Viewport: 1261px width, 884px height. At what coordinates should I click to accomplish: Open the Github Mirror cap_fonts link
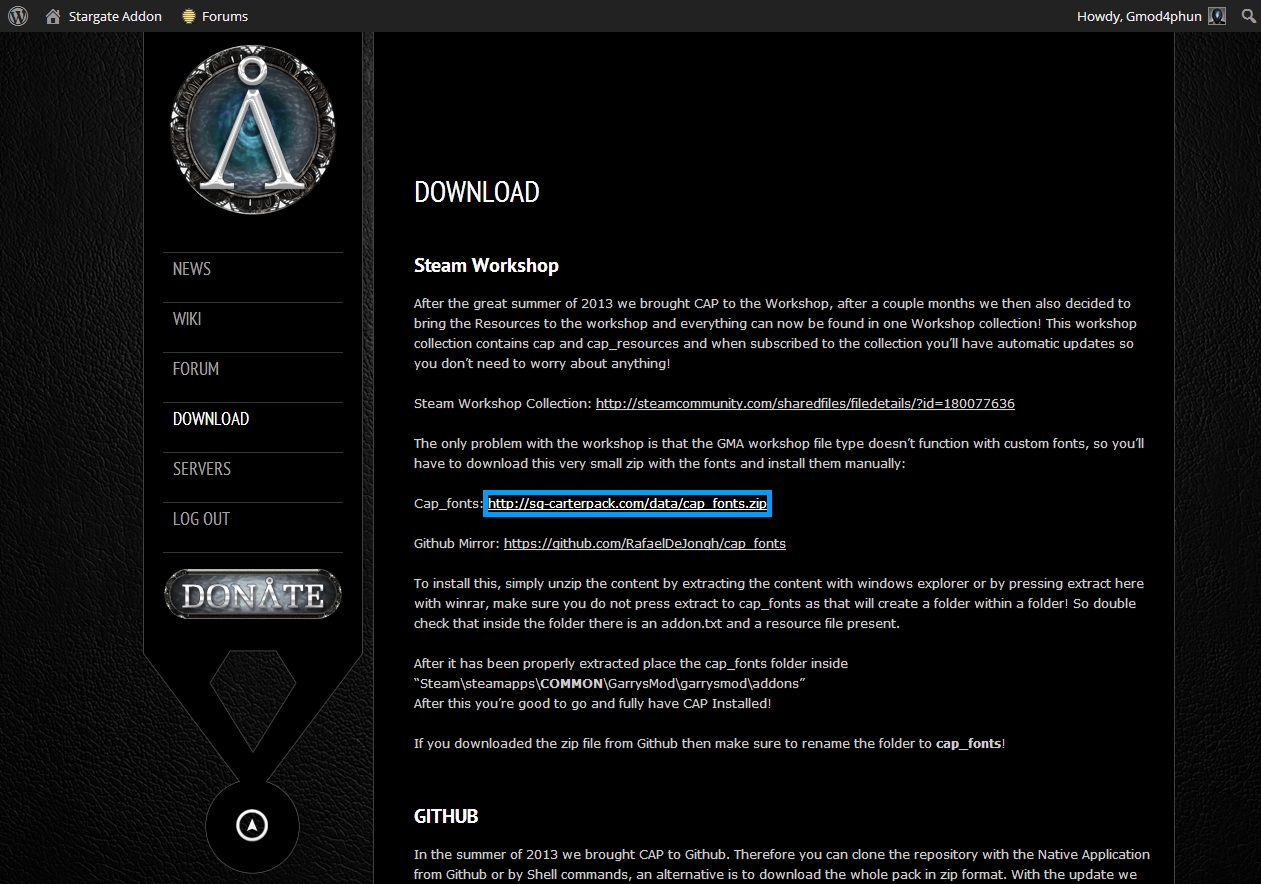(645, 544)
